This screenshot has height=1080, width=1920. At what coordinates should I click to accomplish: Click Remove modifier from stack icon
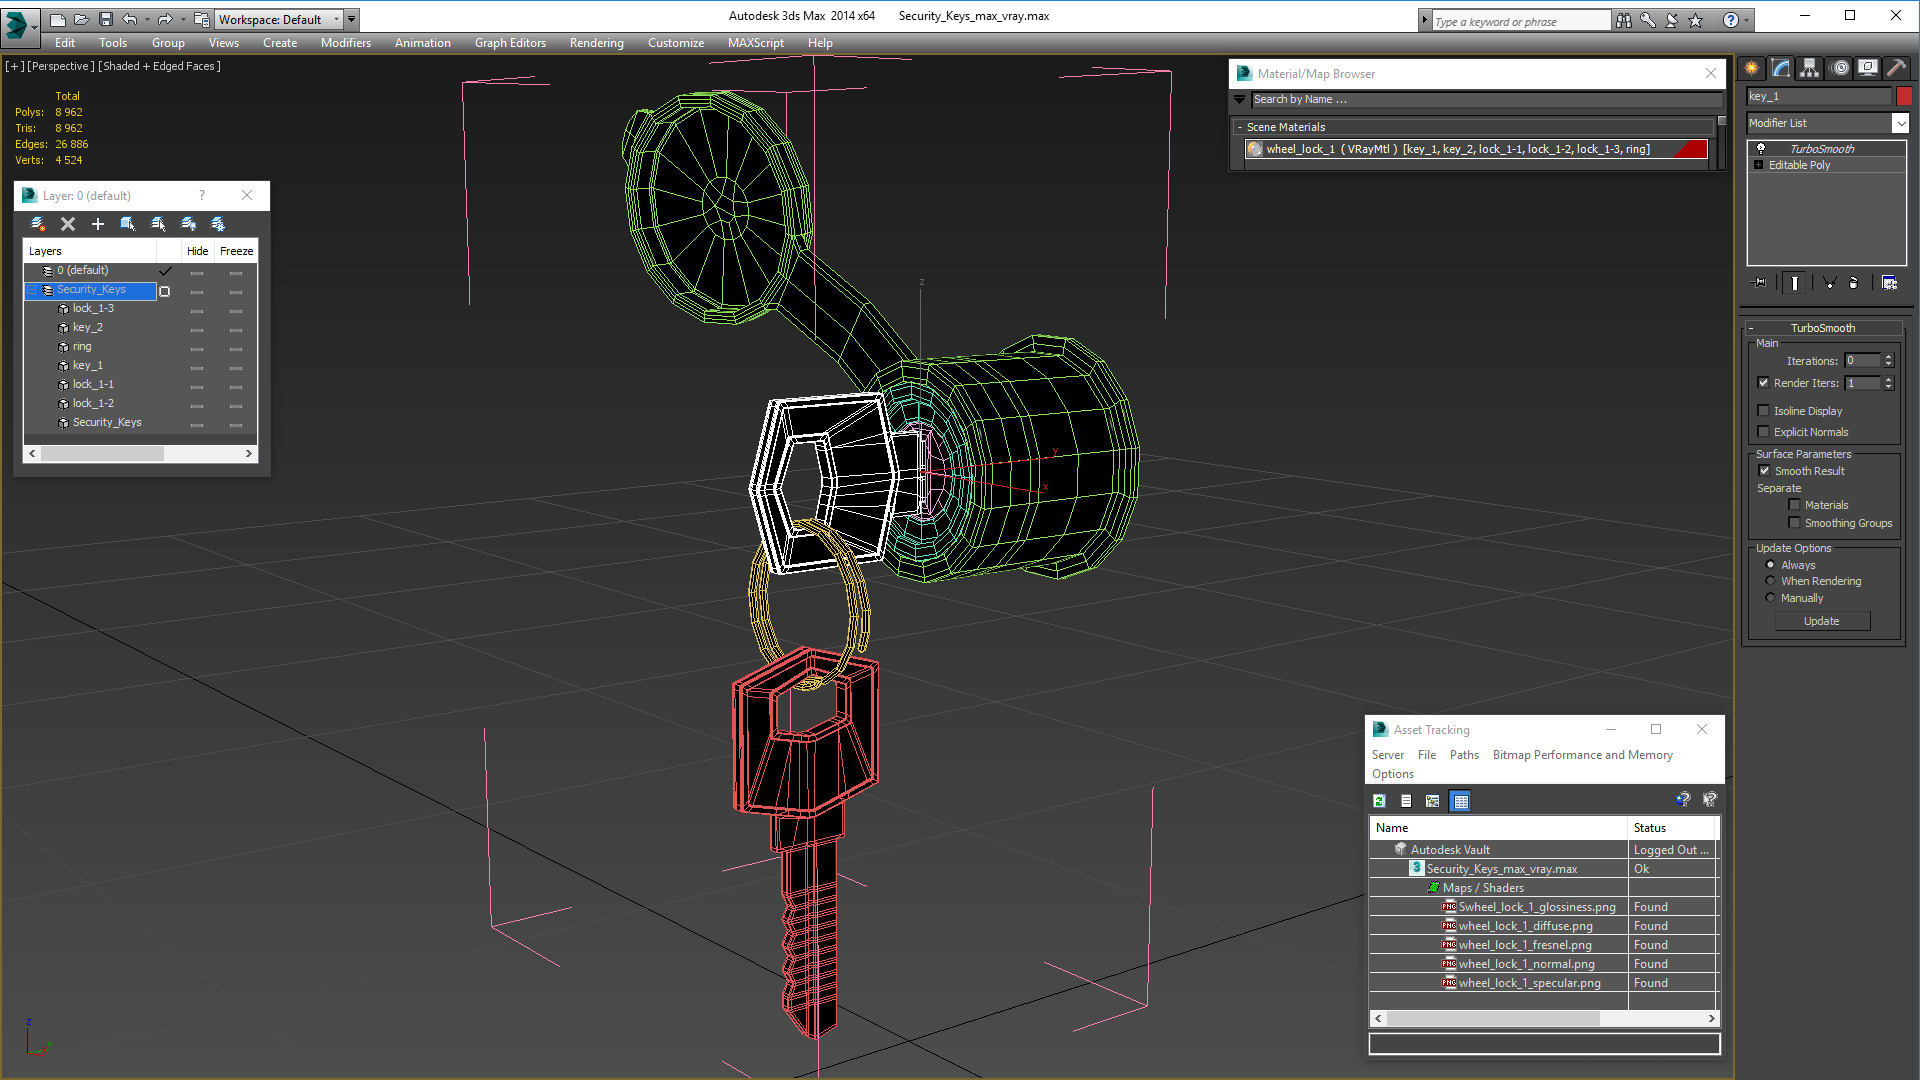coord(1853,283)
